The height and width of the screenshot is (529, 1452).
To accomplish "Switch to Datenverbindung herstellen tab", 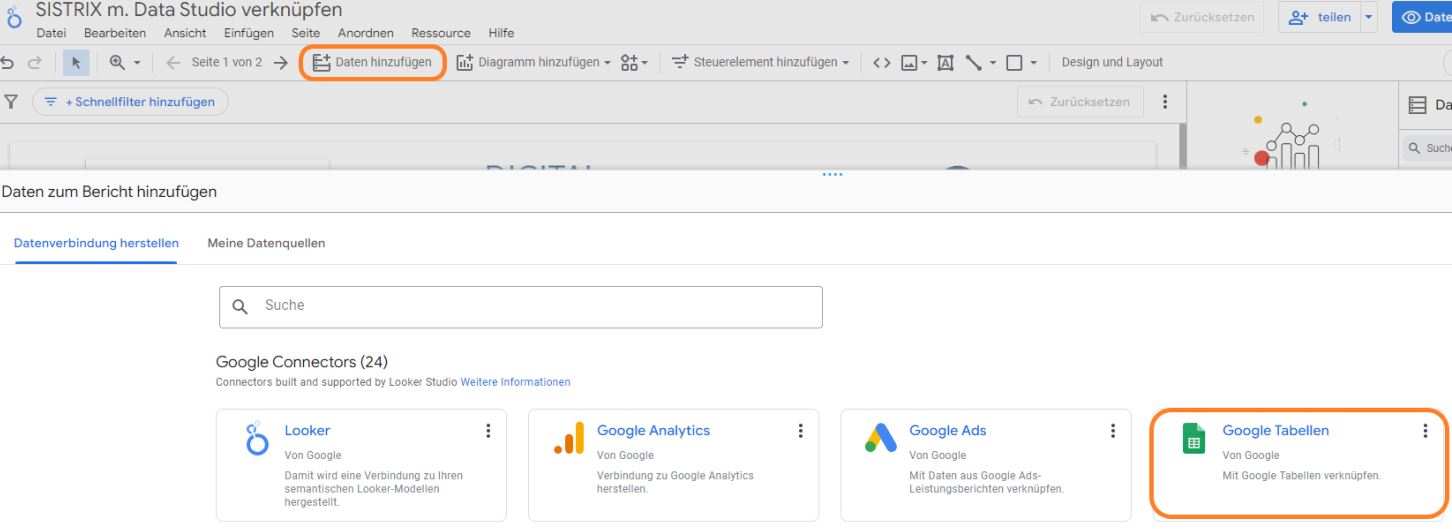I will (x=96, y=243).
